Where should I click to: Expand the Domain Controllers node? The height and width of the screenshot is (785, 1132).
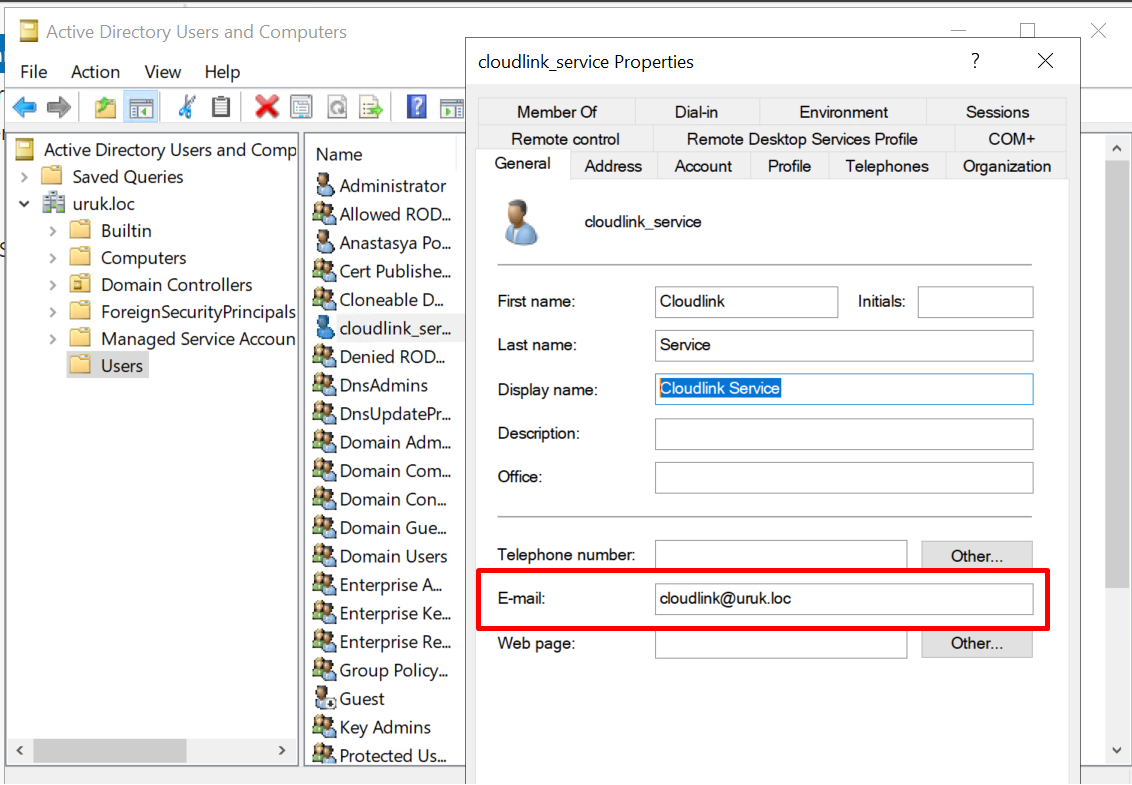(53, 285)
